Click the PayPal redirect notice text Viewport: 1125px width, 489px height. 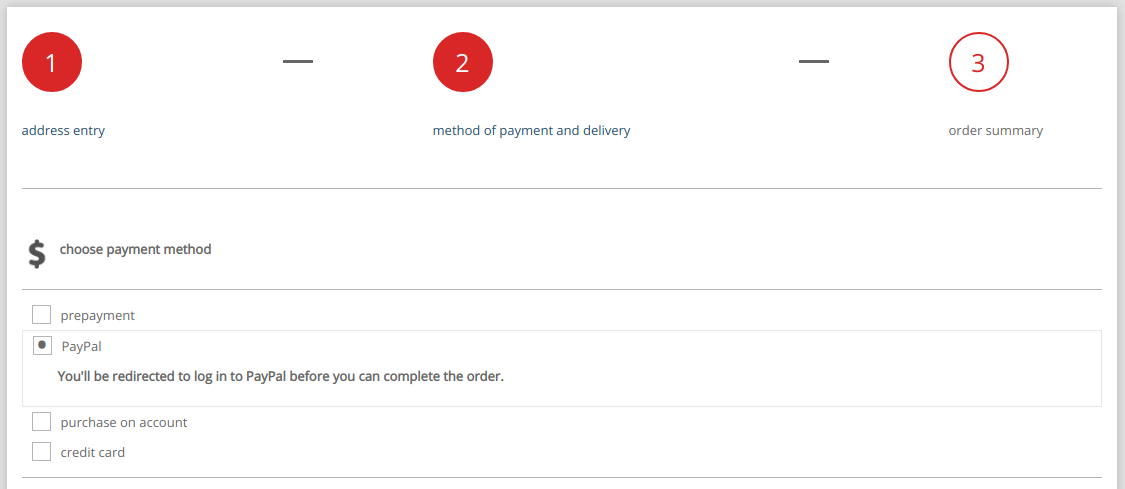[x=281, y=376]
